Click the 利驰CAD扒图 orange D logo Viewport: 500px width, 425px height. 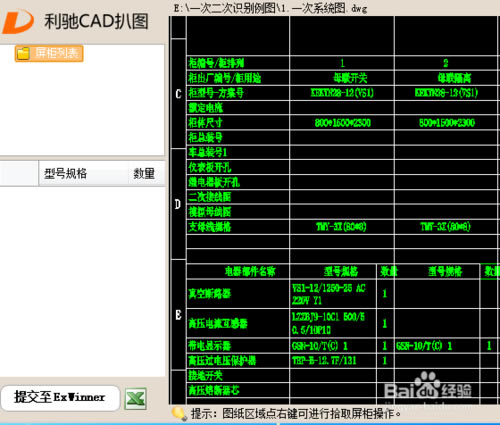click(17, 21)
